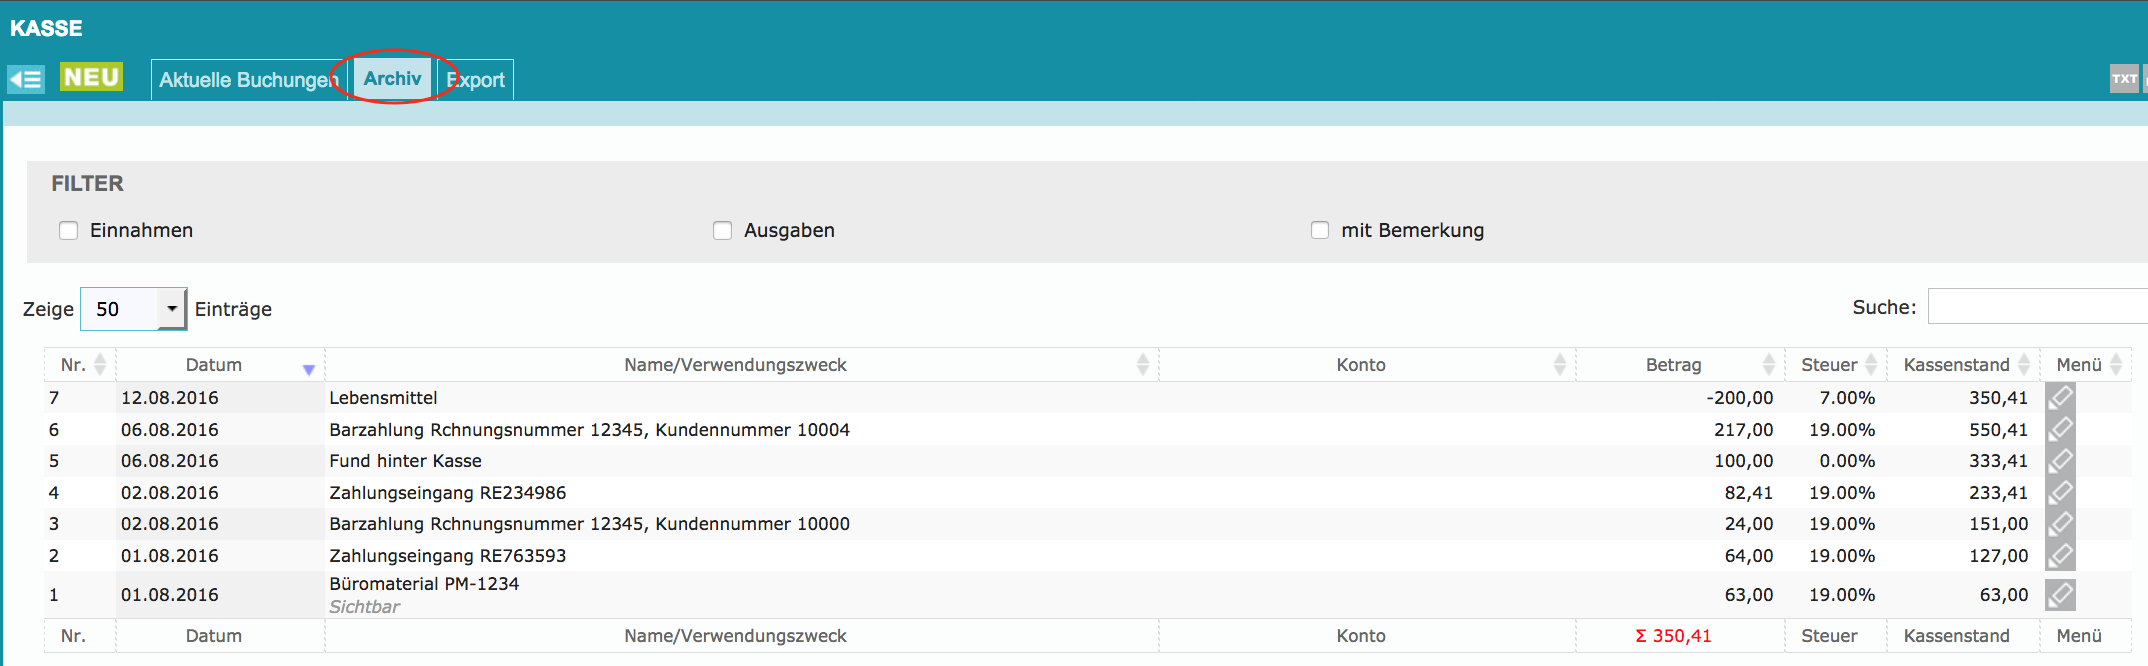Click the TXT export icon
This screenshot has width=2148, height=666.
pyautogui.click(x=2124, y=79)
